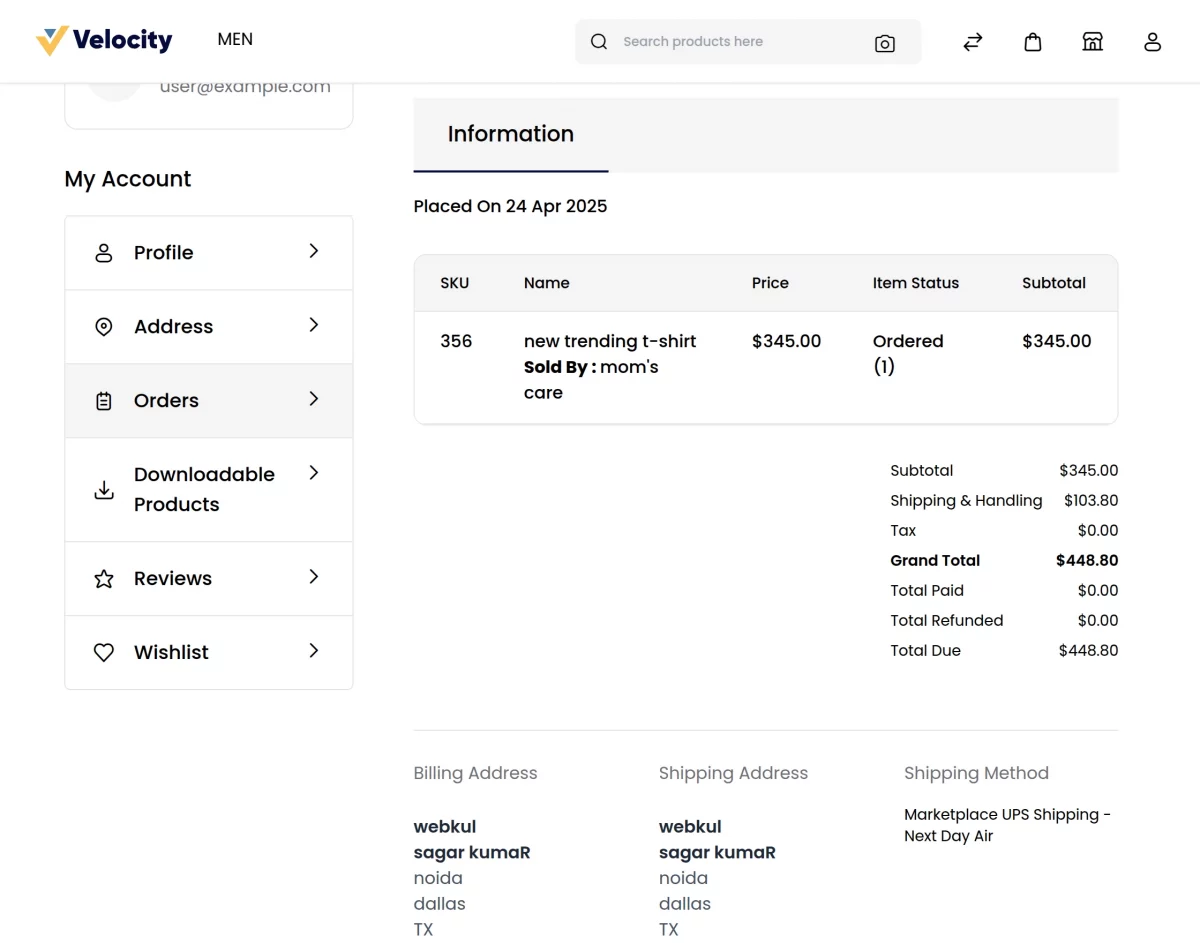
Task: Click the user@example.com account email
Action: tap(245, 86)
